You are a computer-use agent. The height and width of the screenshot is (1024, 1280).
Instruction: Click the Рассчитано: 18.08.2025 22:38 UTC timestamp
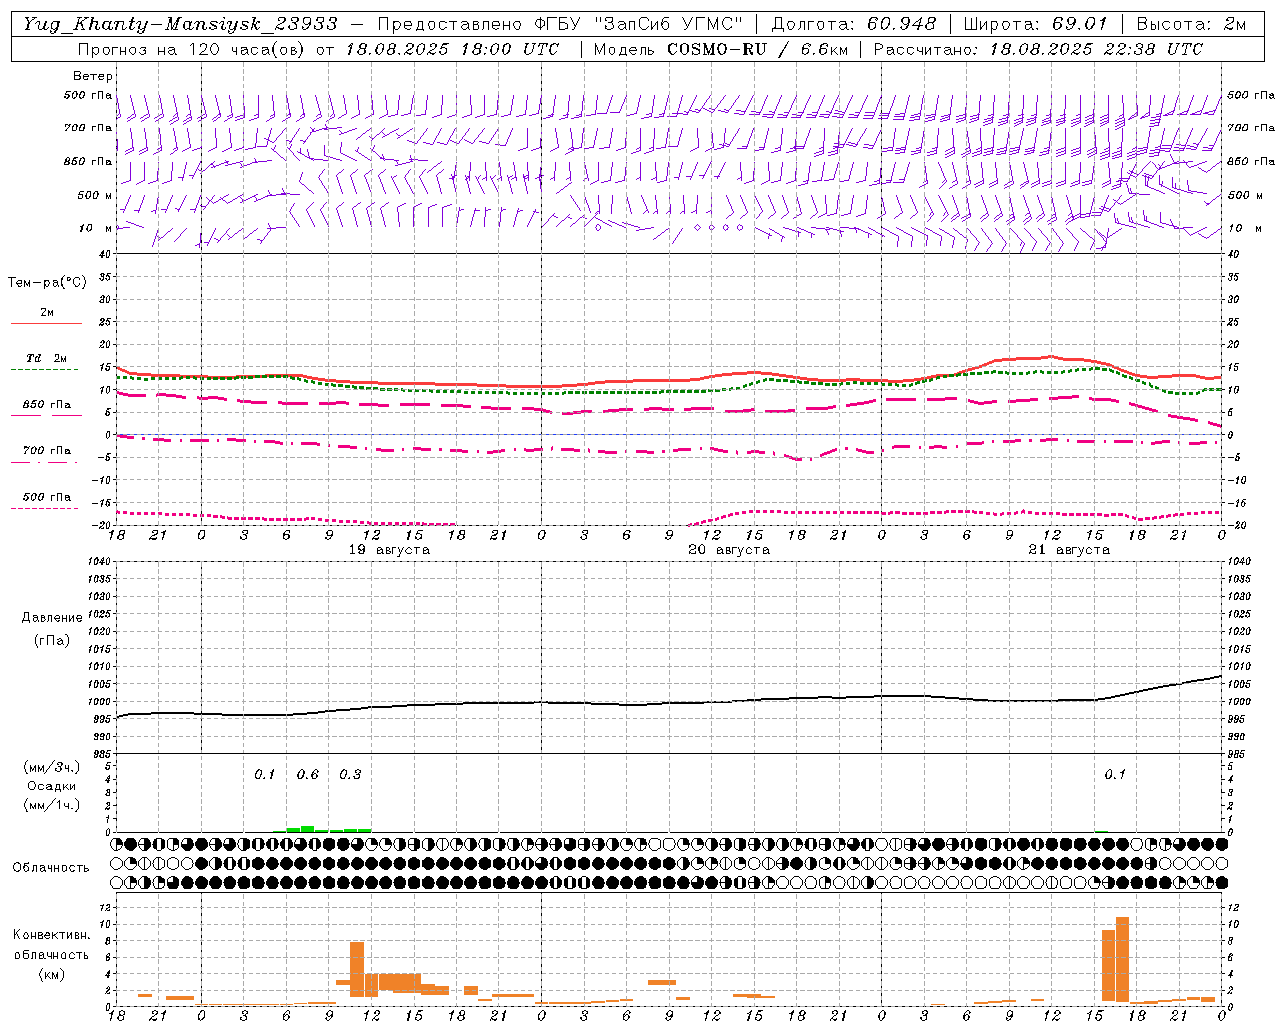click(1038, 49)
